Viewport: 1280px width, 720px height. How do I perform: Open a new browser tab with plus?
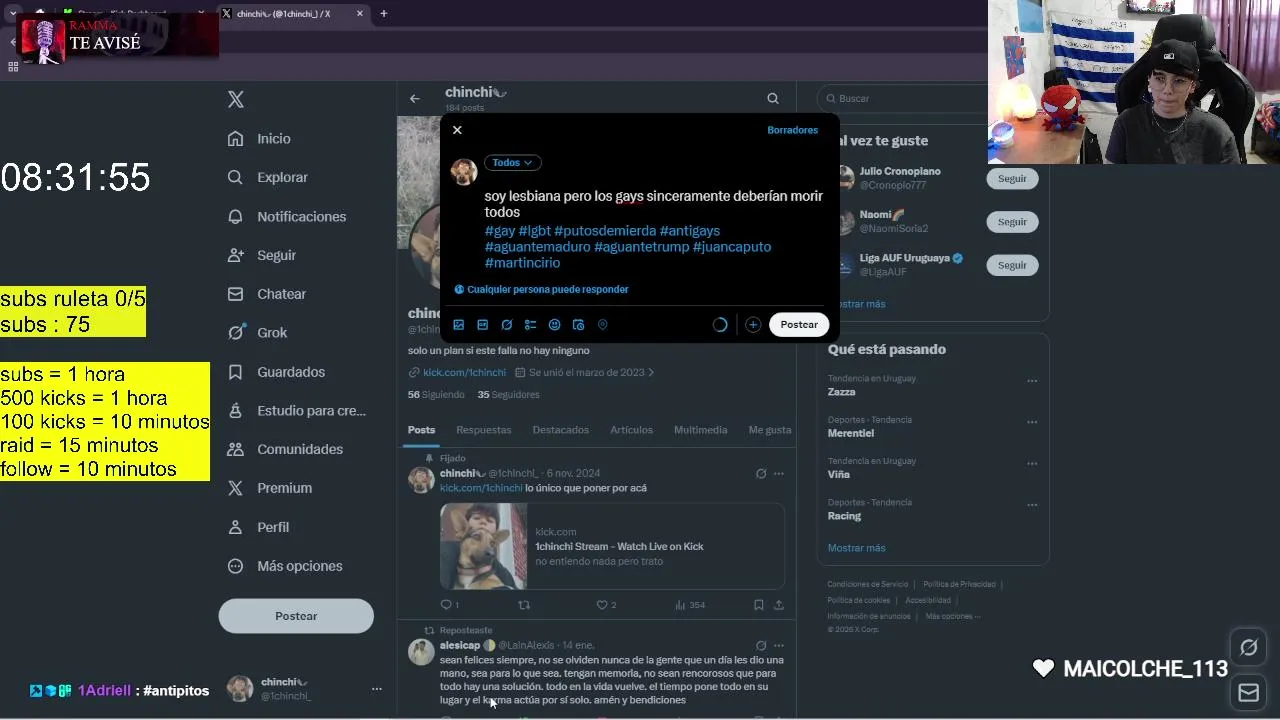pyautogui.click(x=383, y=13)
